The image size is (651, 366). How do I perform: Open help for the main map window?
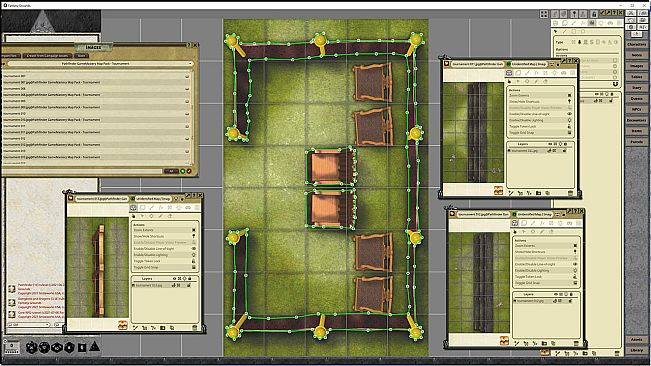(x=614, y=13)
